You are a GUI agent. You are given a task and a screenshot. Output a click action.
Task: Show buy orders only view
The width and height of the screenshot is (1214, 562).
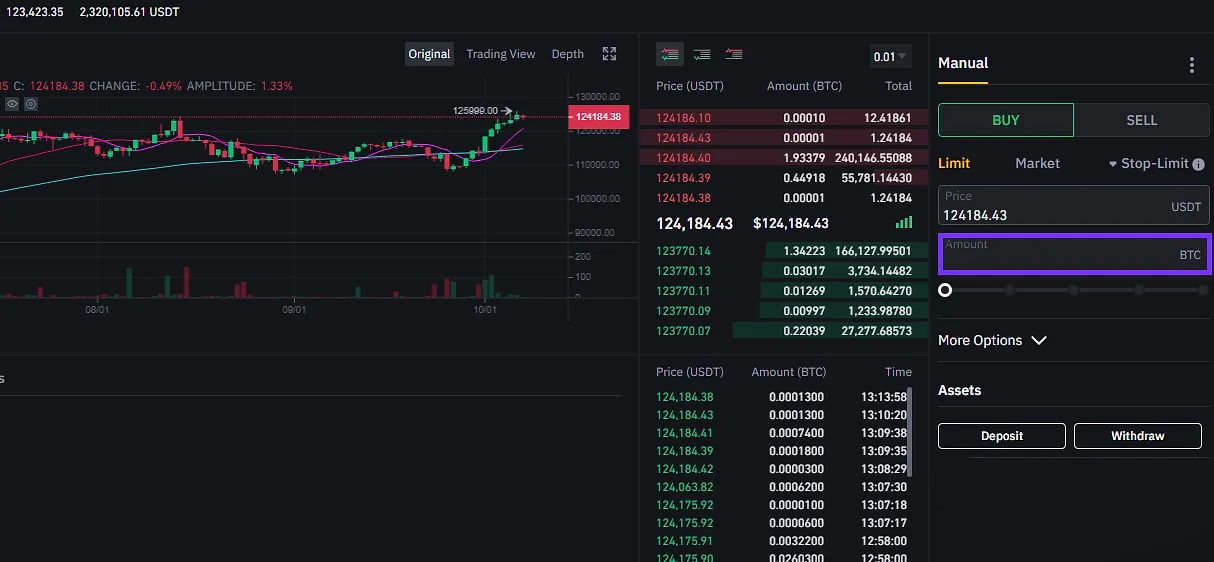[x=702, y=54]
